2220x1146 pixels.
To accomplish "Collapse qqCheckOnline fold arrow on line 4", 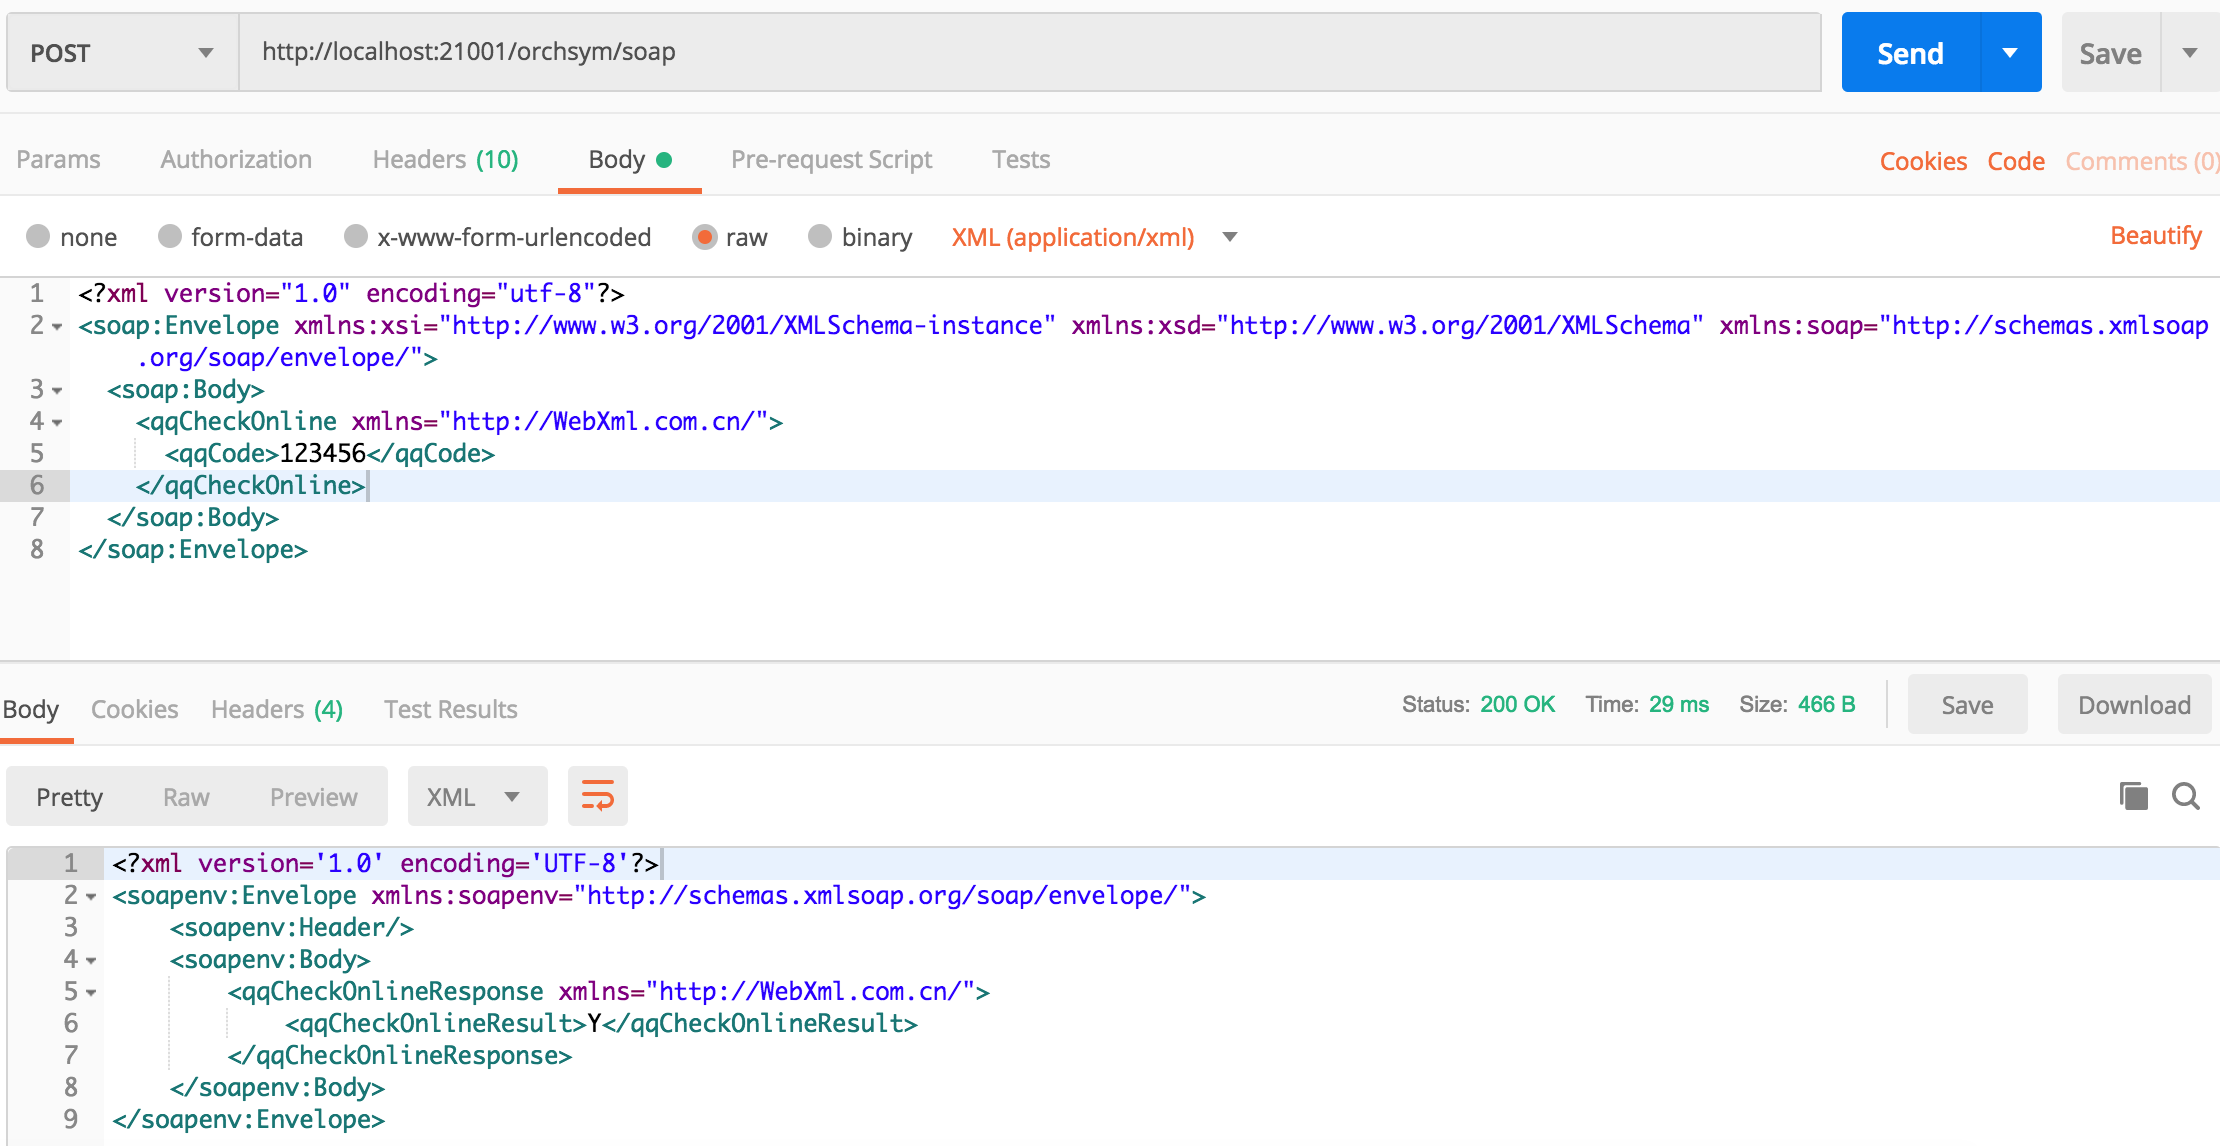I will point(57,423).
